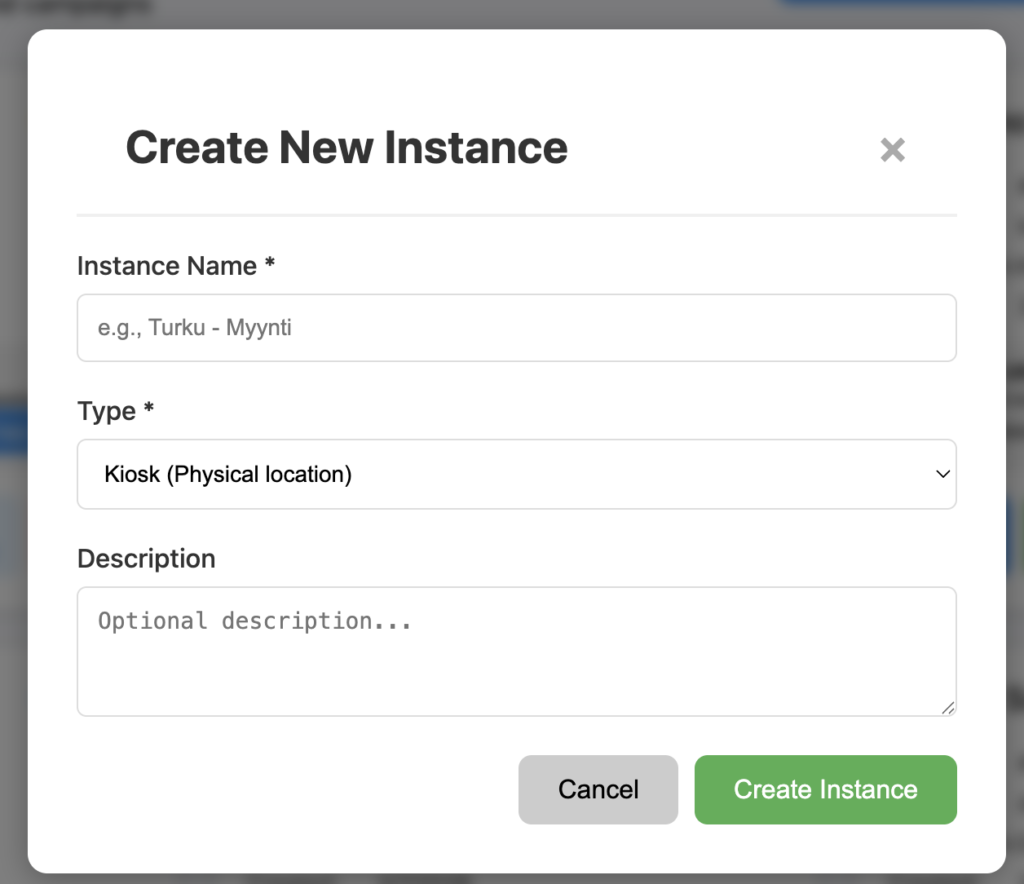
Task: Click the required asterisk beside Type
Action: click(149, 410)
